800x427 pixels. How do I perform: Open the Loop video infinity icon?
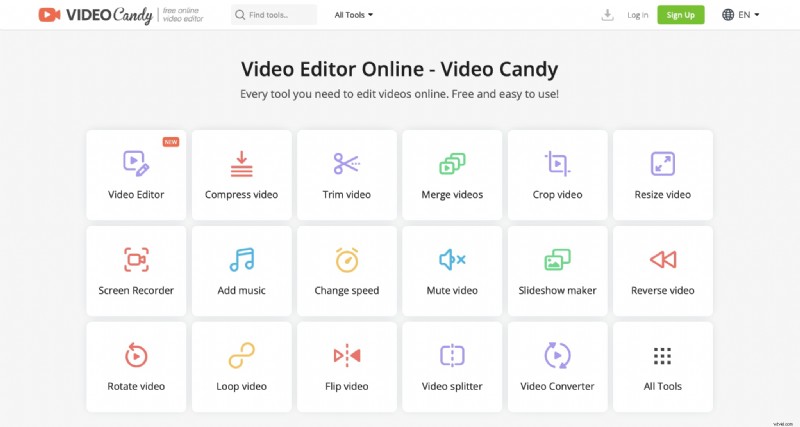[x=241, y=355]
